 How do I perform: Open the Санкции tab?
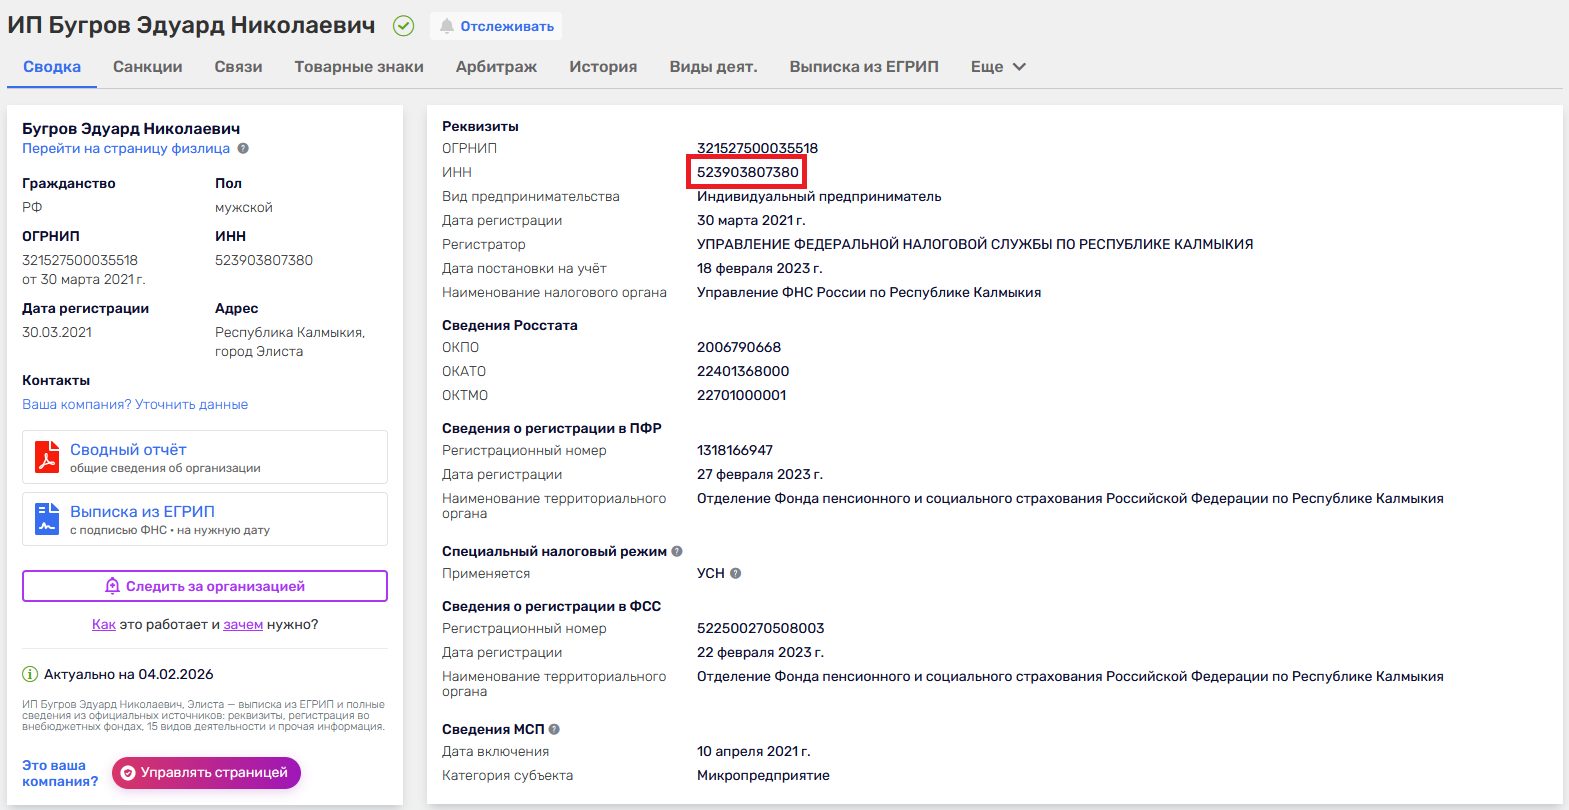[147, 67]
